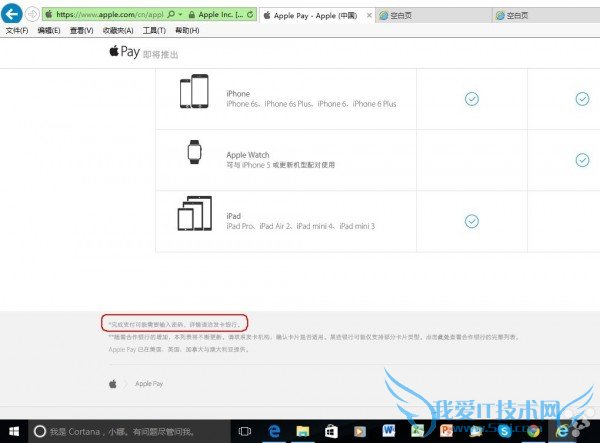Open the address bar dropdown arrow
The image size is (600, 443).
tap(181, 15)
